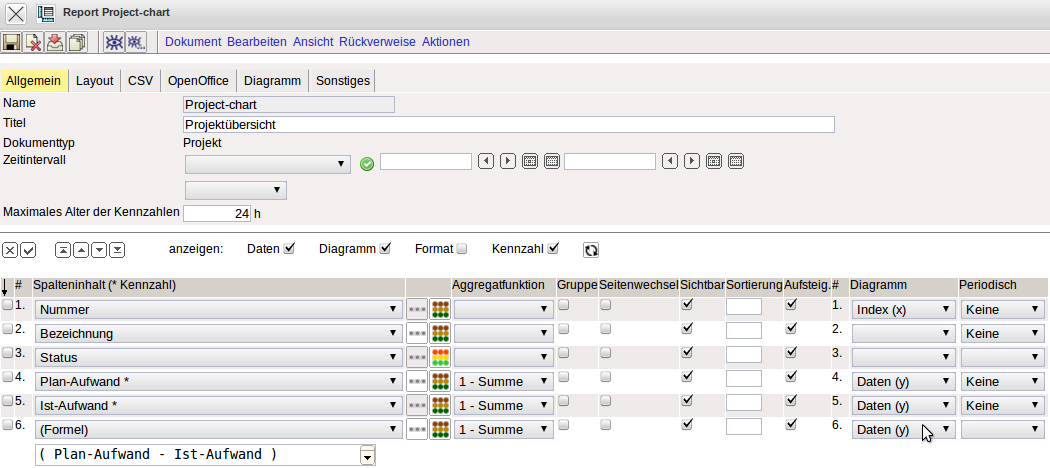Click the refresh icon beside Kennzahl checkbox
Screen dimensions: 1050x468
click(x=591, y=250)
